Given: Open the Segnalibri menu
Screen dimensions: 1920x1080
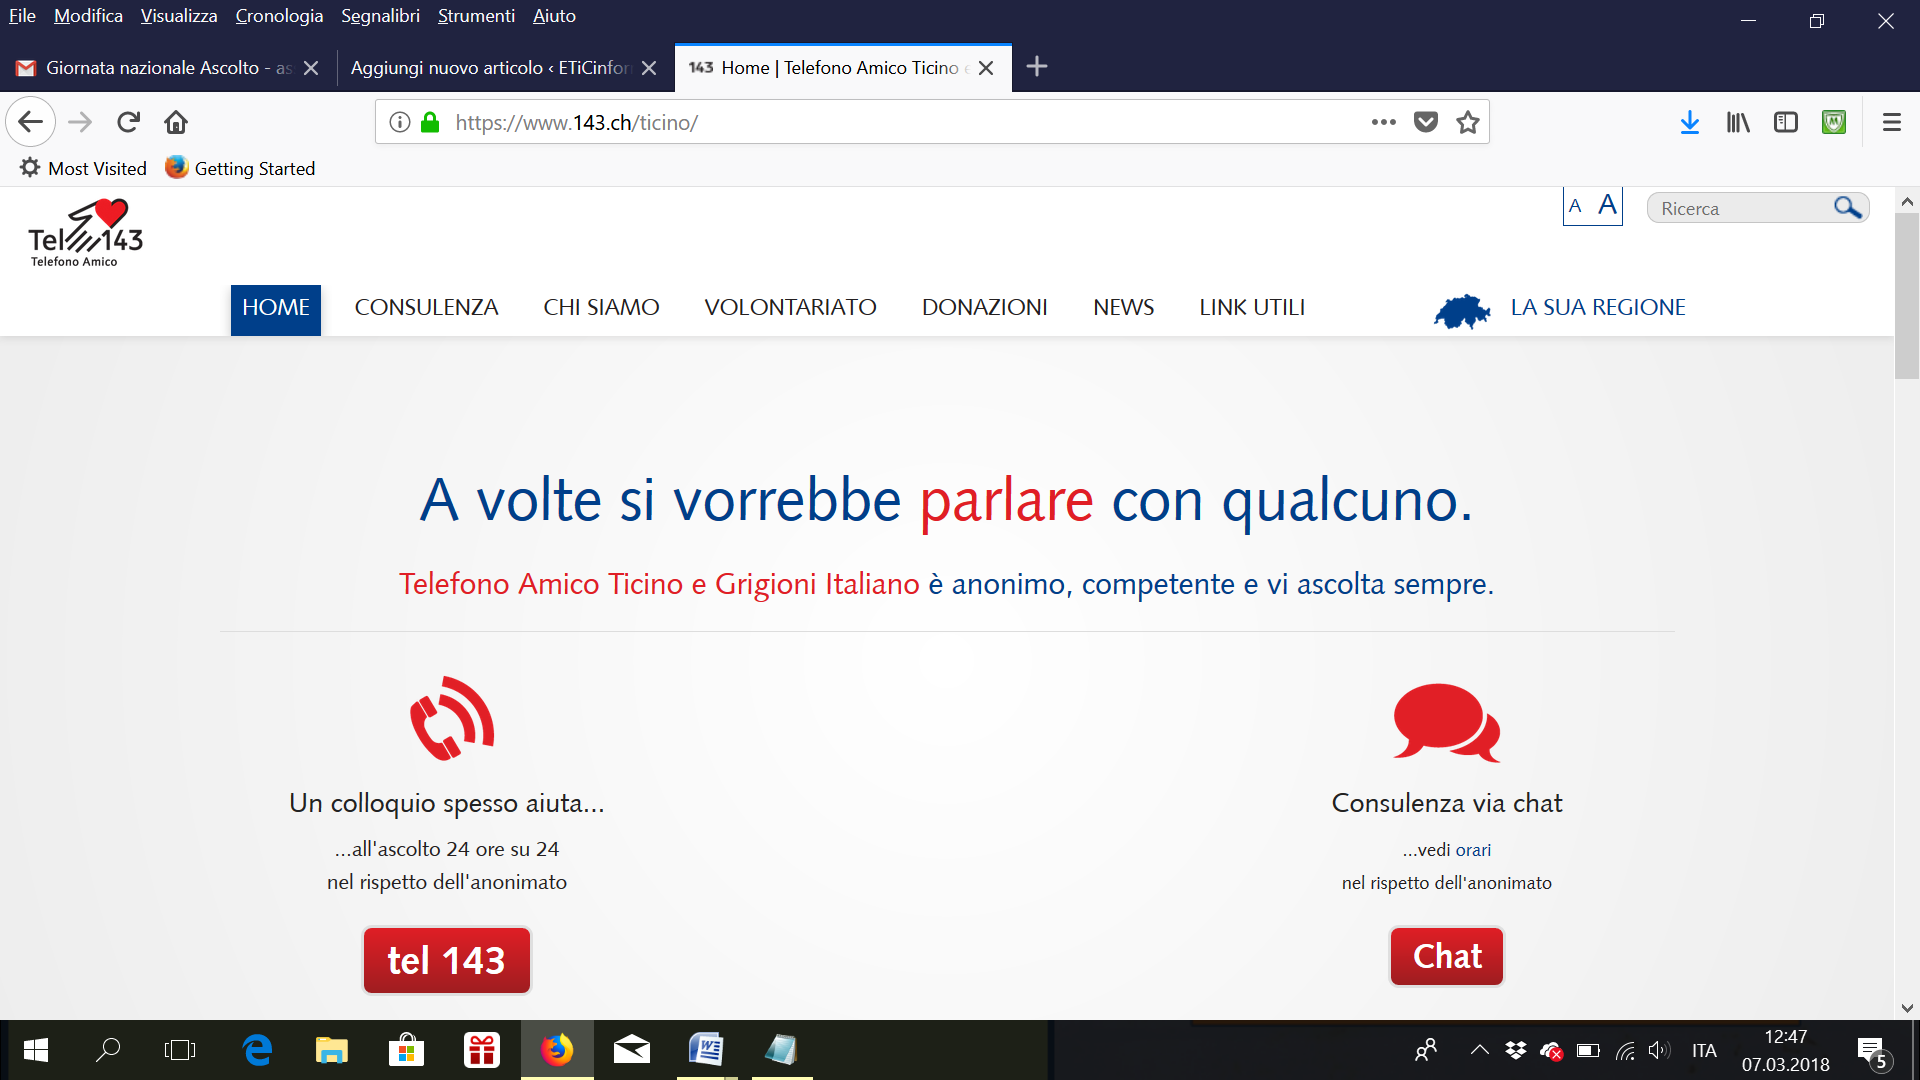Looking at the screenshot, I should tap(380, 16).
